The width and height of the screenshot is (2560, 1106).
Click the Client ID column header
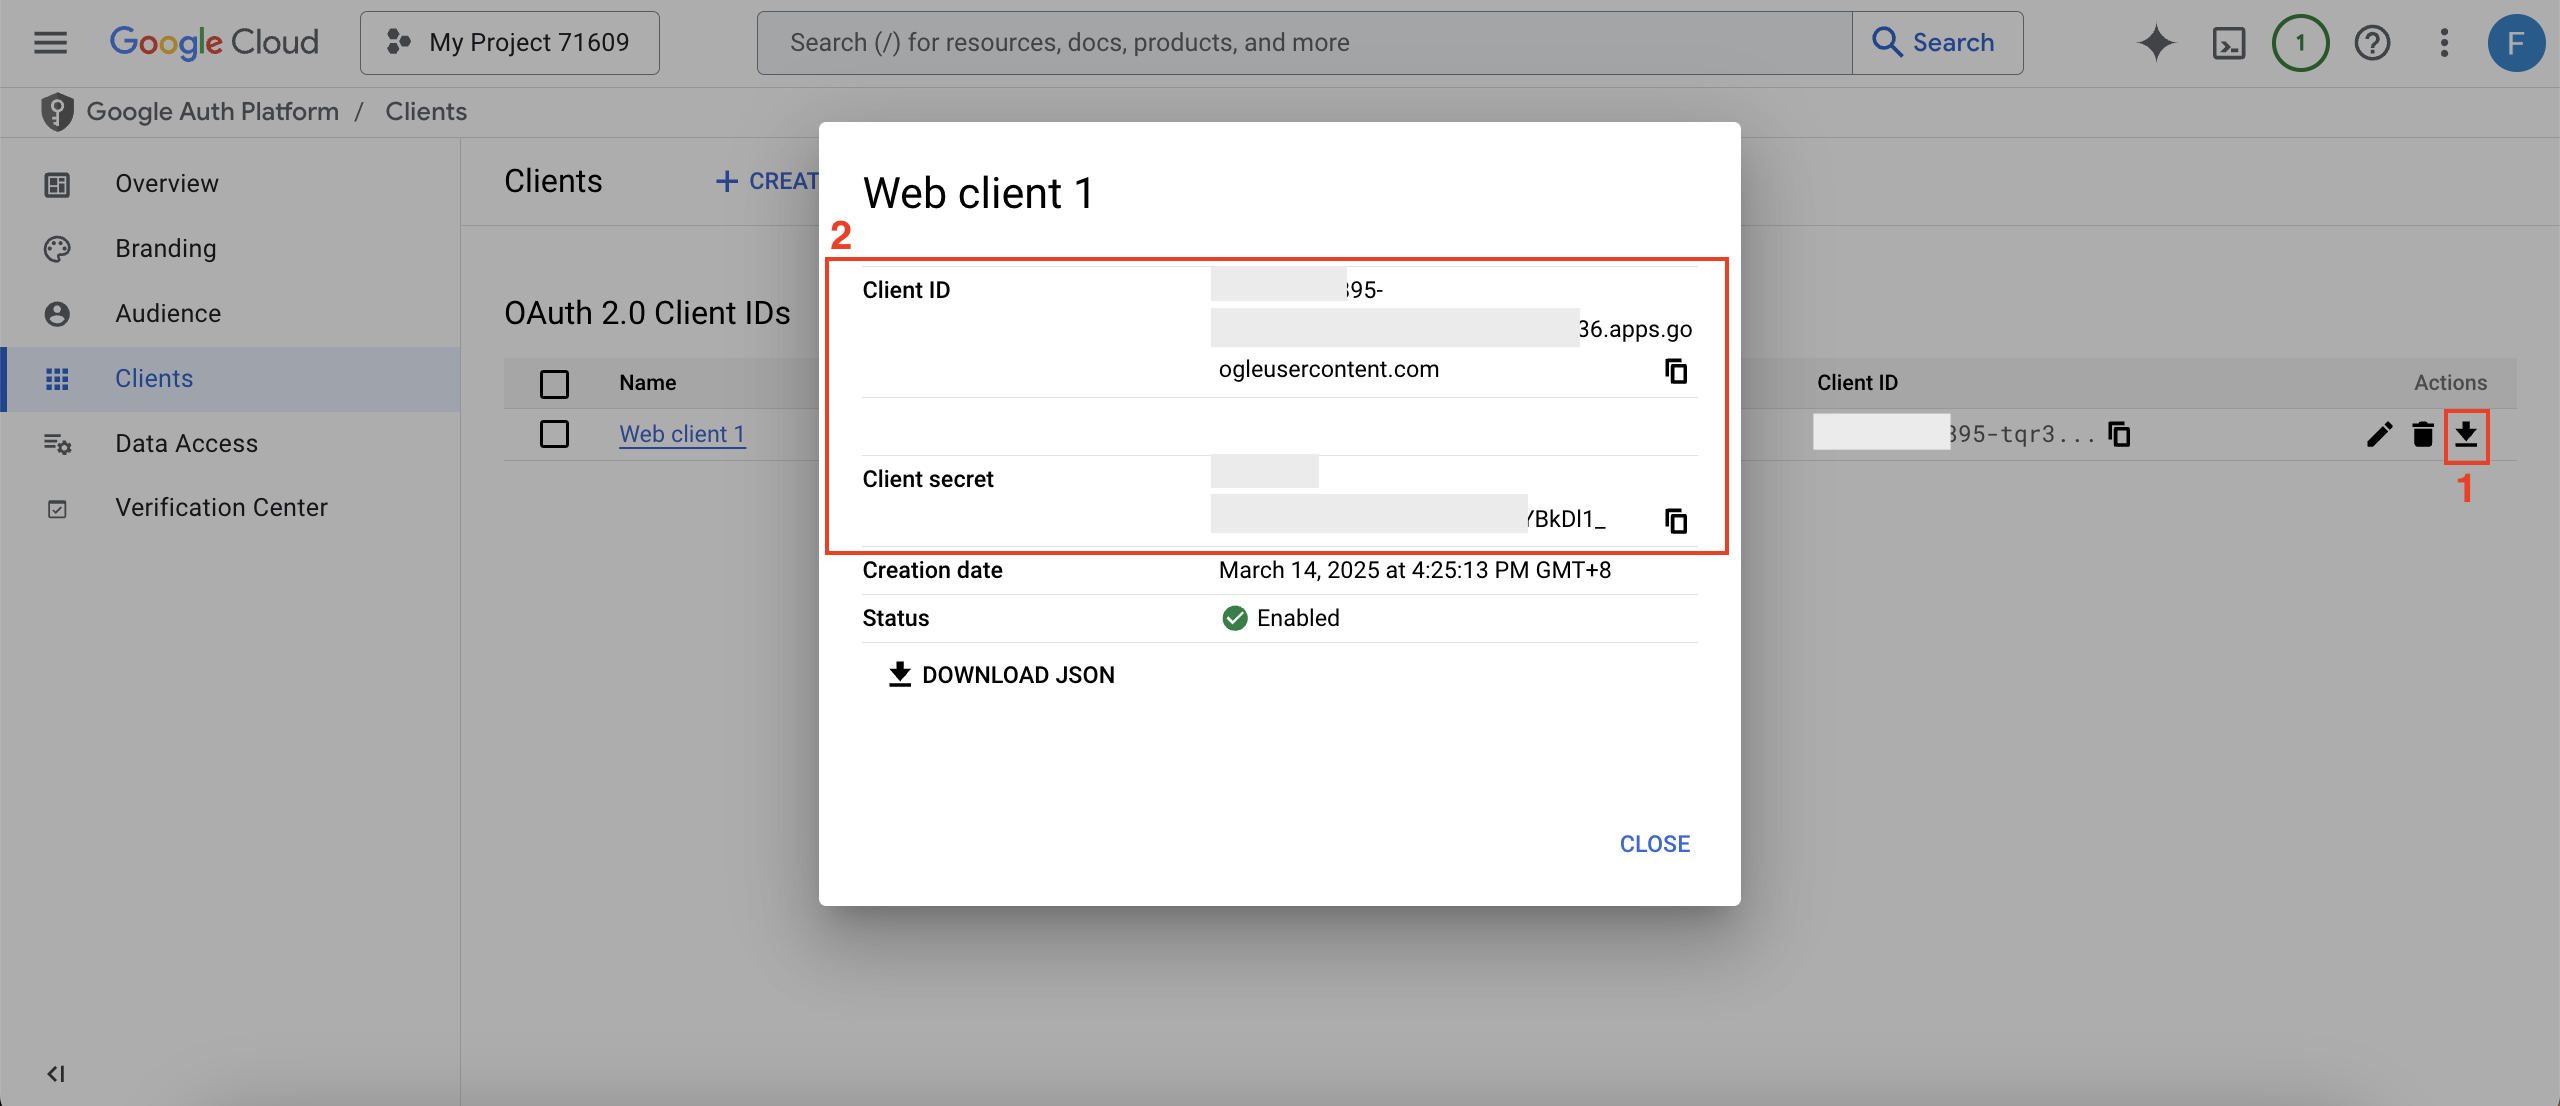point(1857,383)
